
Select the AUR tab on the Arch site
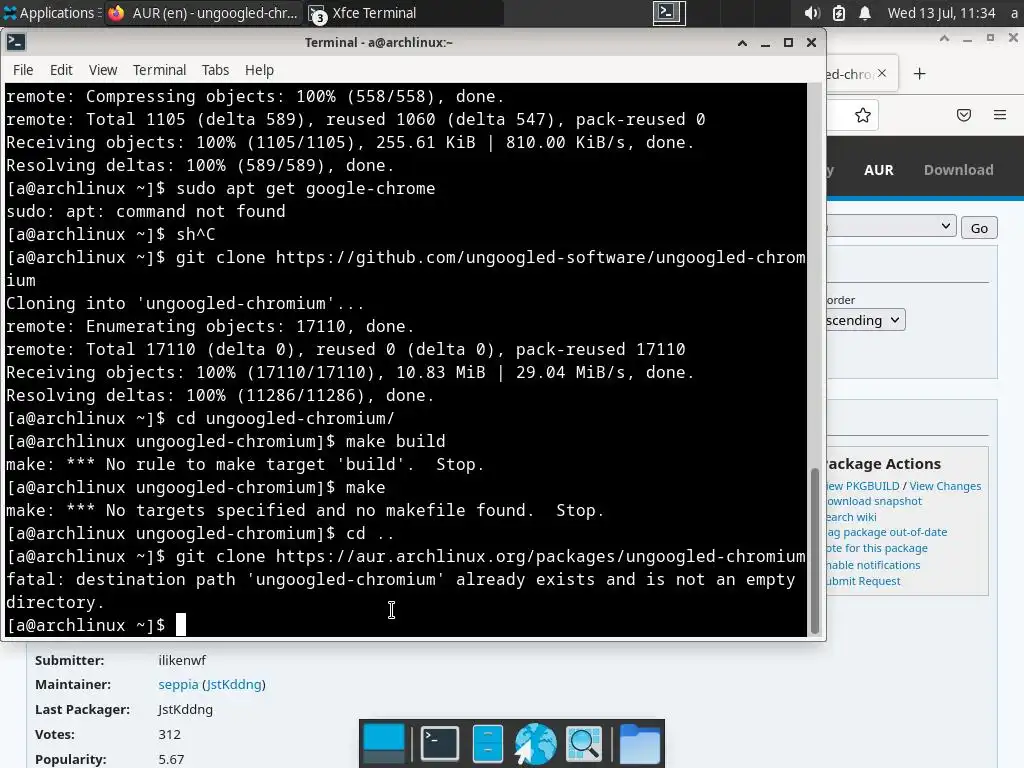coord(878,170)
